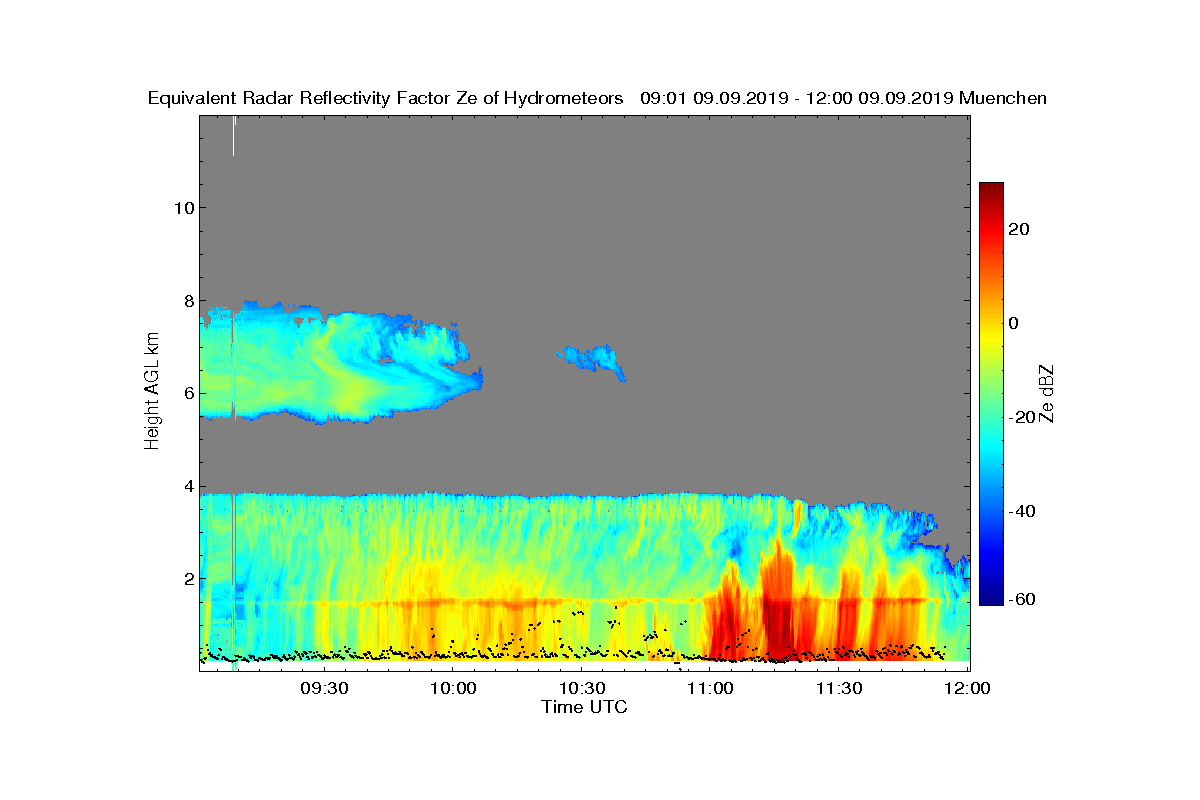The image size is (1200, 800).
Task: Click the 10:00 time axis label
Action: (453, 689)
